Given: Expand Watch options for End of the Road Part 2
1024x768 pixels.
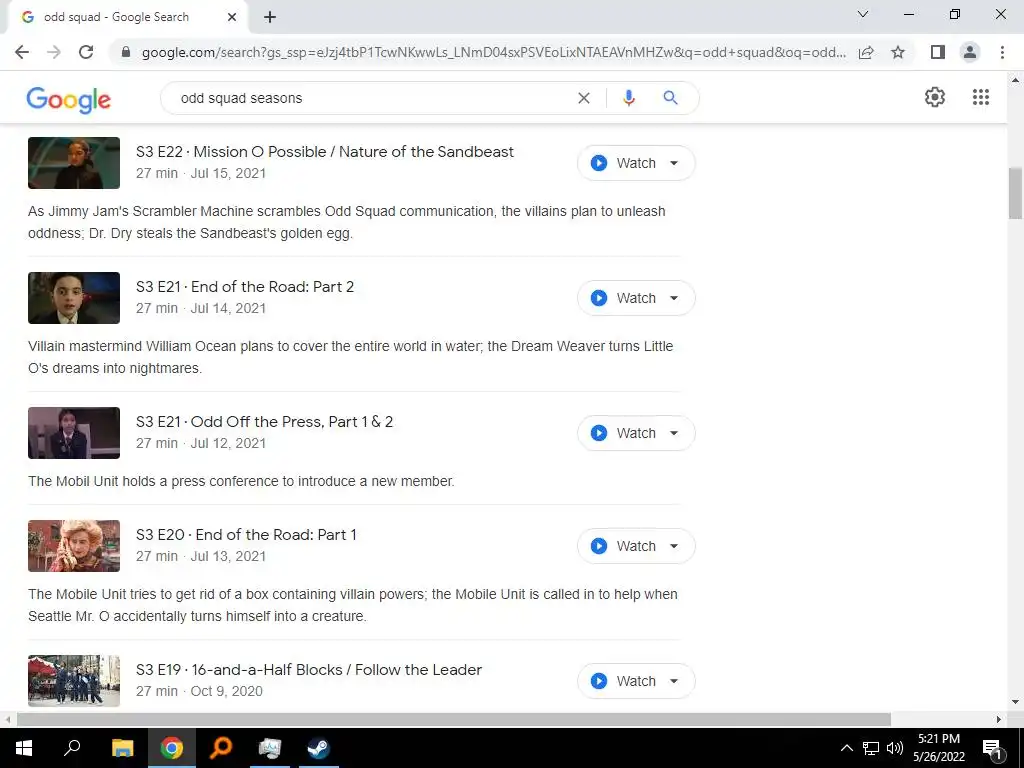Looking at the screenshot, I should click(x=674, y=298).
